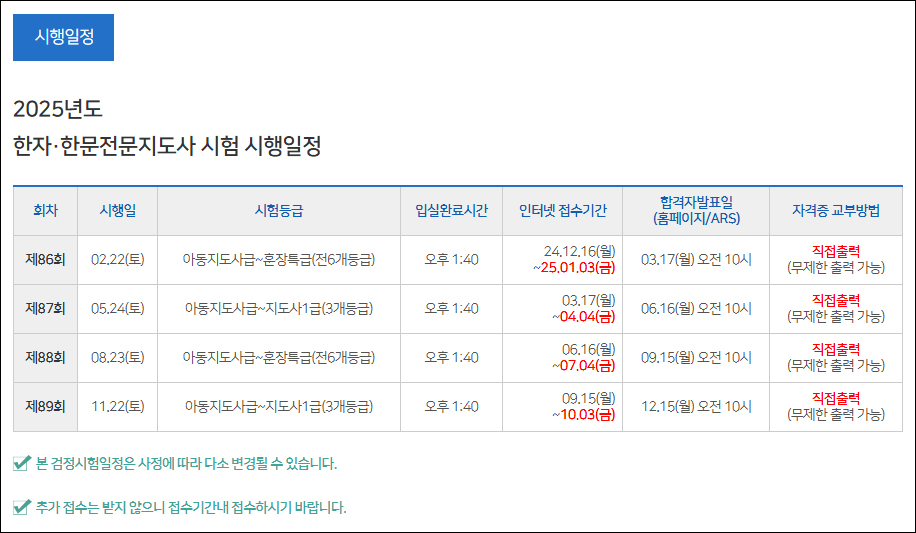Click the notice 본 검정시험일정은 사정에 따라 다소 변경될 수 있습니다
Image resolution: width=916 pixels, height=533 pixels.
(186, 463)
